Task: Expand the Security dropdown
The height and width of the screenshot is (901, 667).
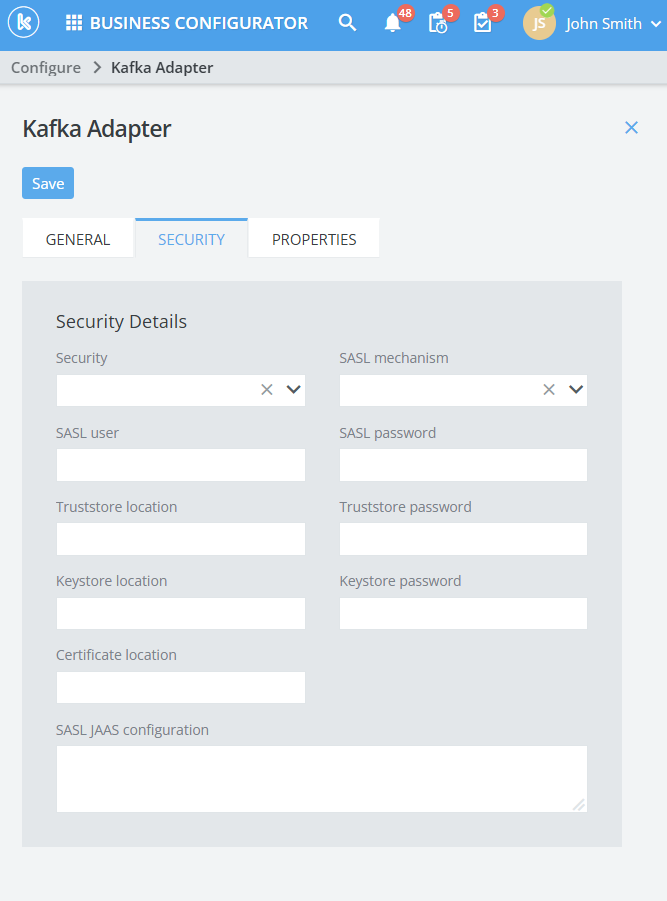Action: (x=293, y=390)
